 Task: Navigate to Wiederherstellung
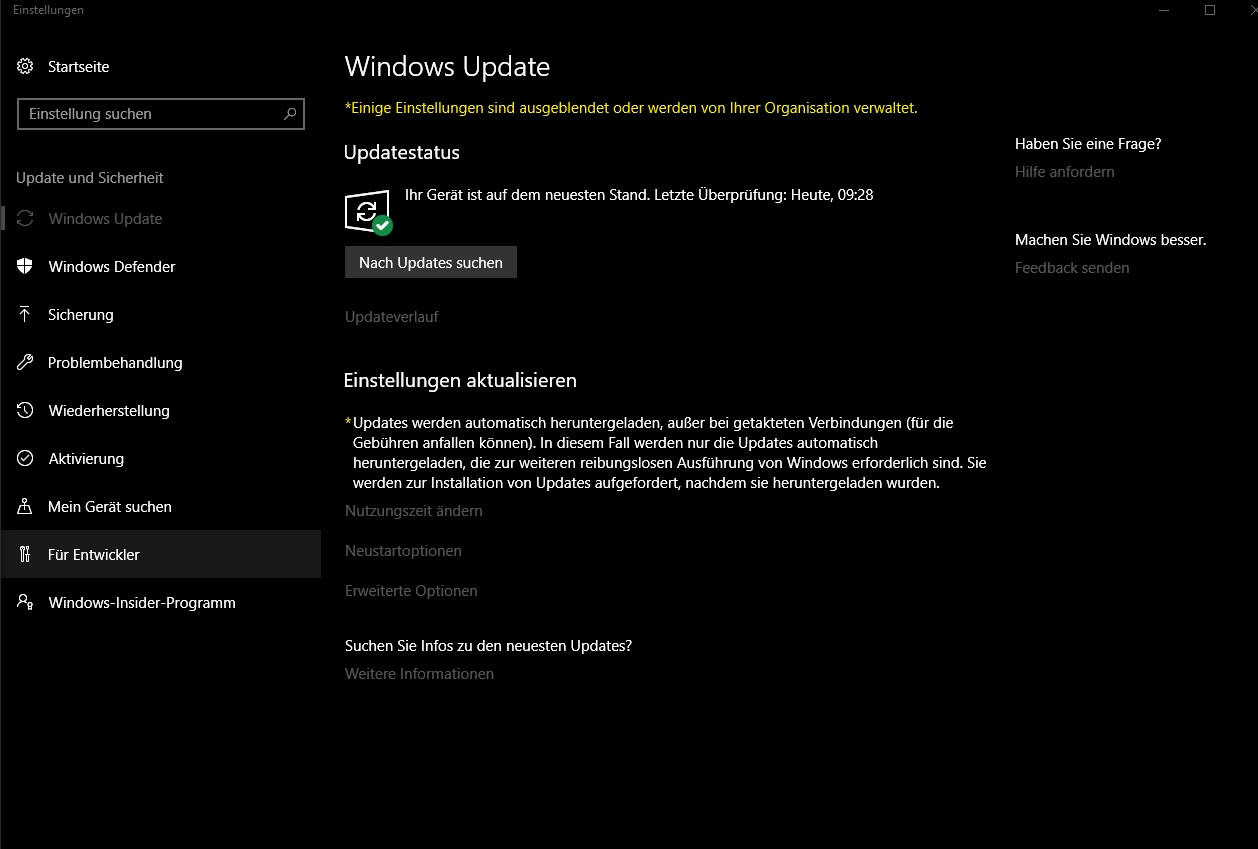[160, 411]
